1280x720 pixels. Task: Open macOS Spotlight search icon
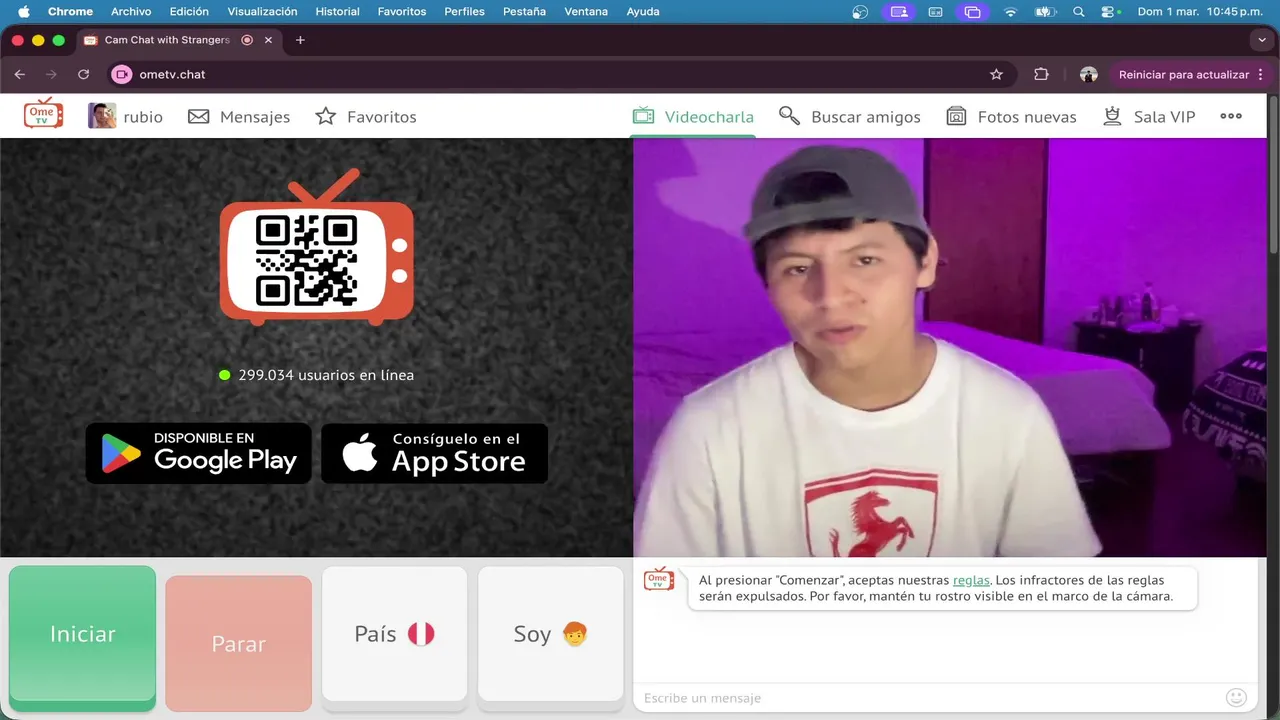[1078, 12]
